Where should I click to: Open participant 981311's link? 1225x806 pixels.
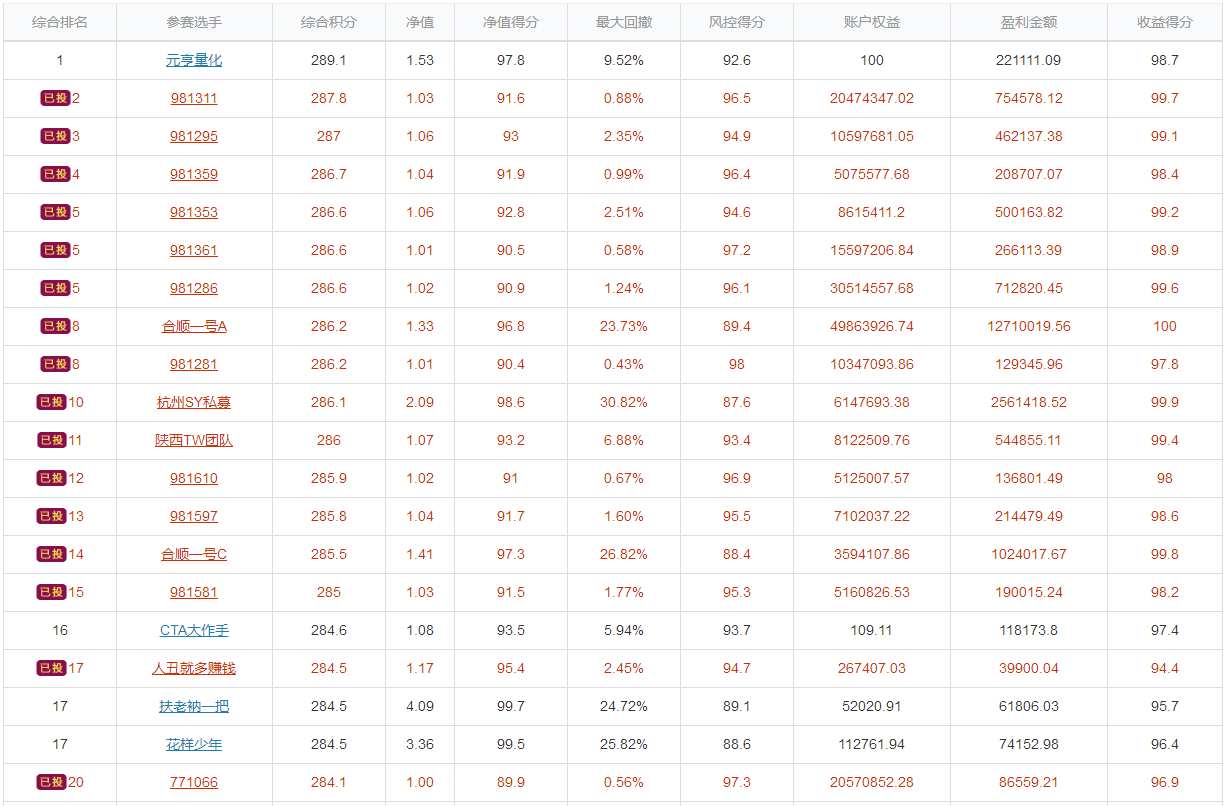tap(194, 98)
